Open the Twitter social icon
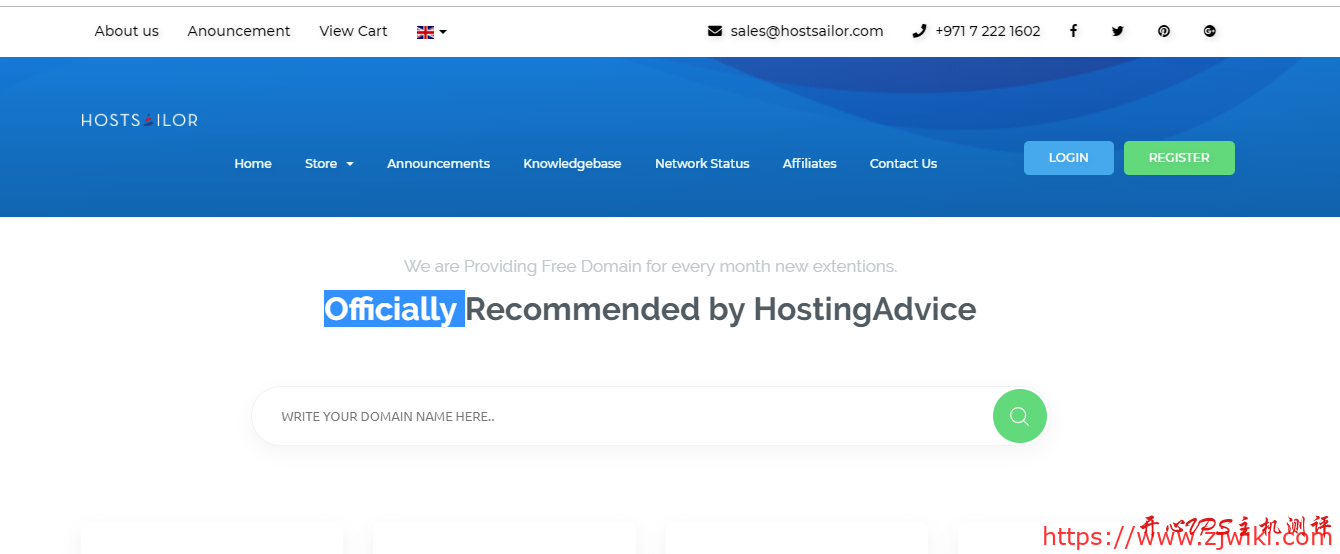 point(1118,31)
